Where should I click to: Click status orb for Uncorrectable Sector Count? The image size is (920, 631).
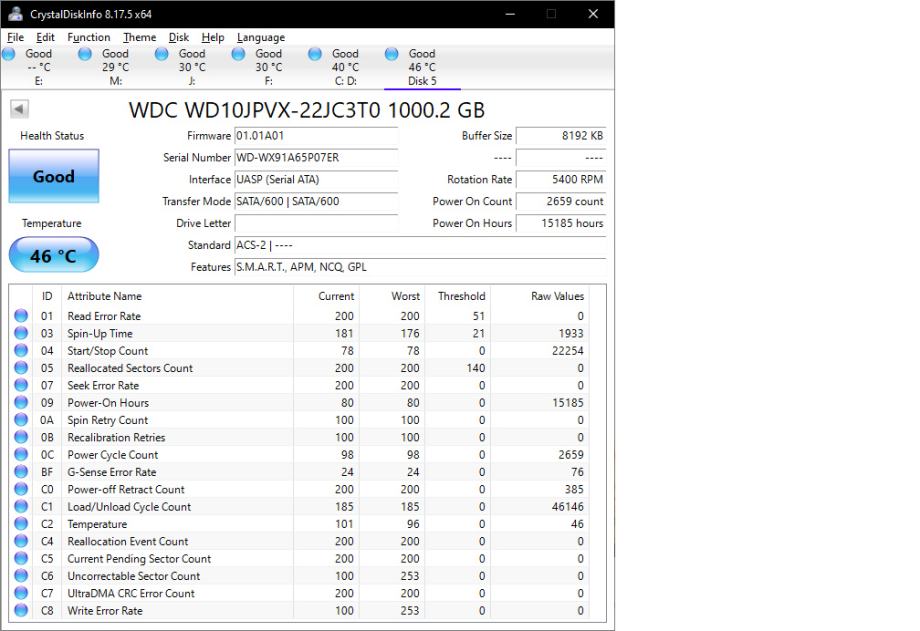click(x=21, y=575)
